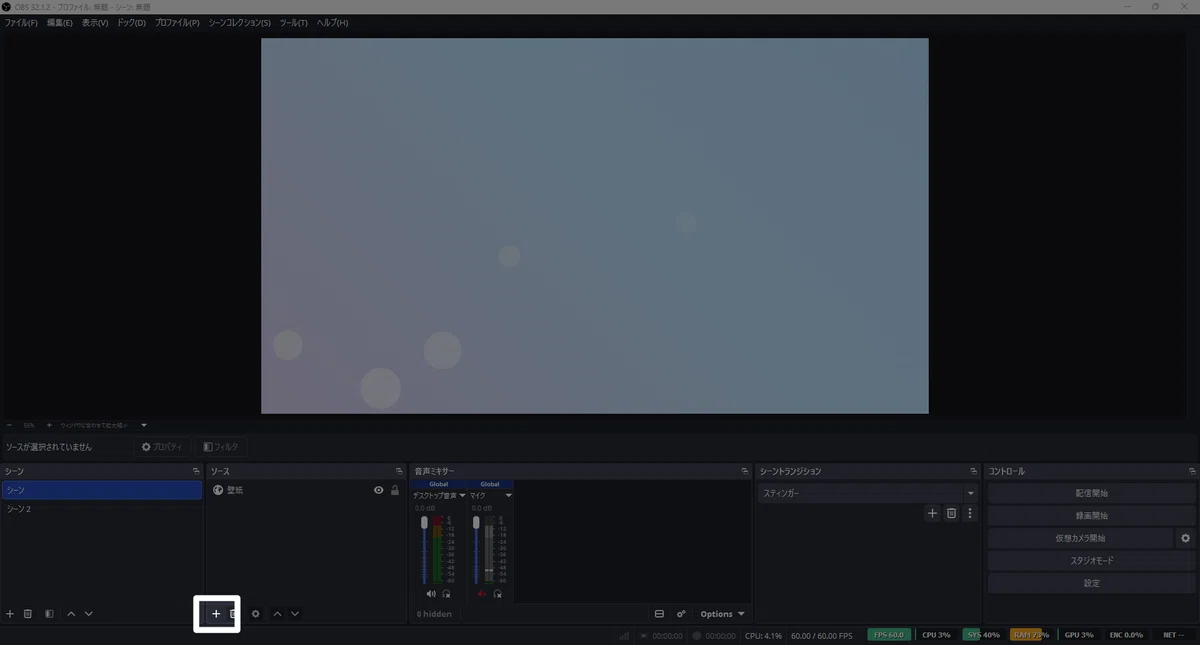Viewport: 1200px width, 645px height.
Task: Mute the デスクトップ音声 speaker icon
Action: 431,593
